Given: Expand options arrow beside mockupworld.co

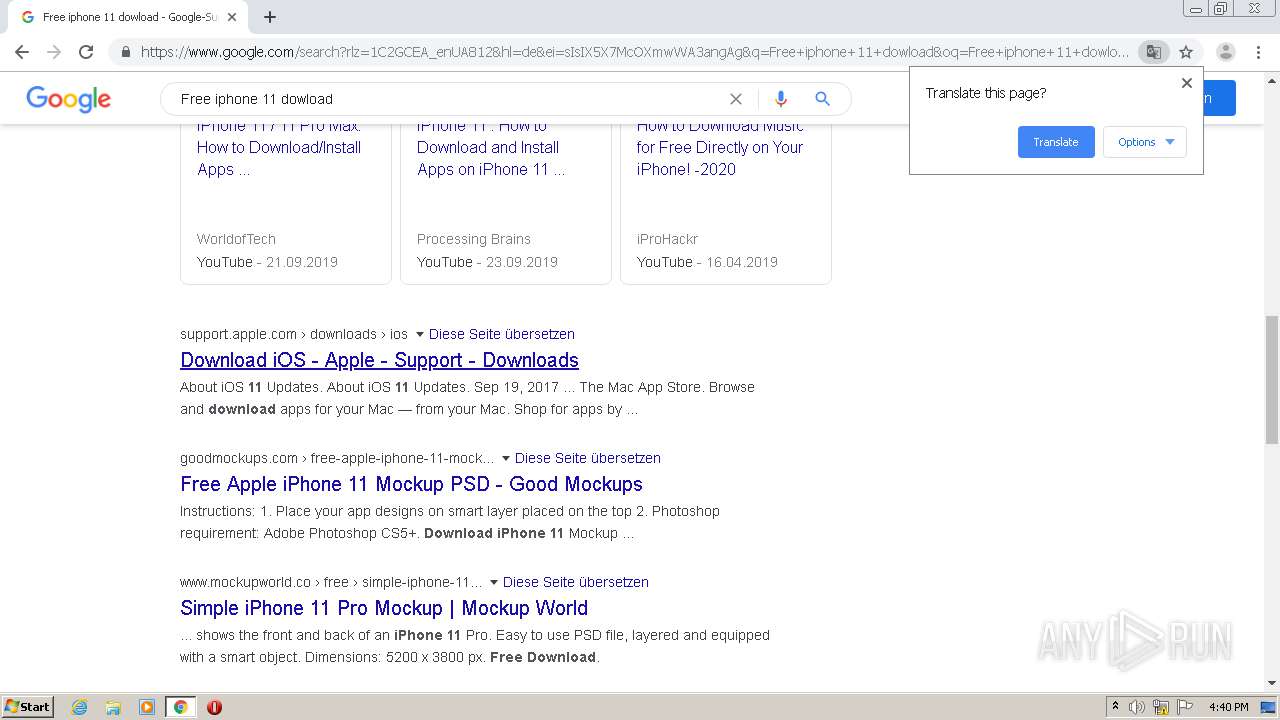Looking at the screenshot, I should point(493,582).
